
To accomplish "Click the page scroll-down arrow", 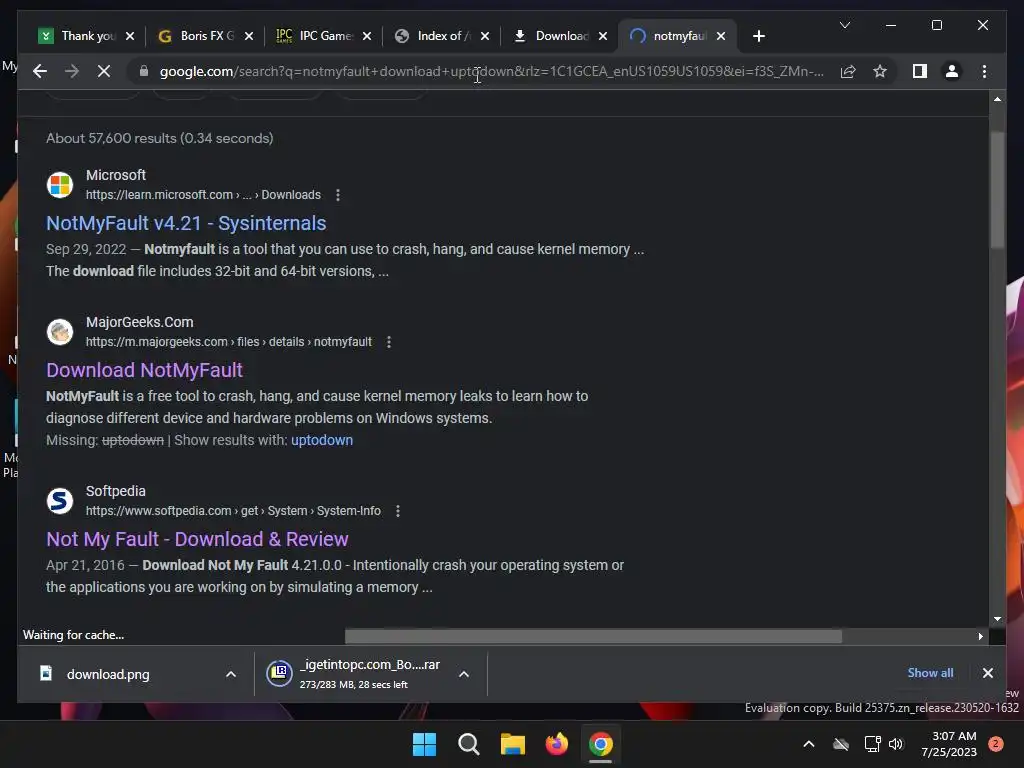I will (997, 618).
